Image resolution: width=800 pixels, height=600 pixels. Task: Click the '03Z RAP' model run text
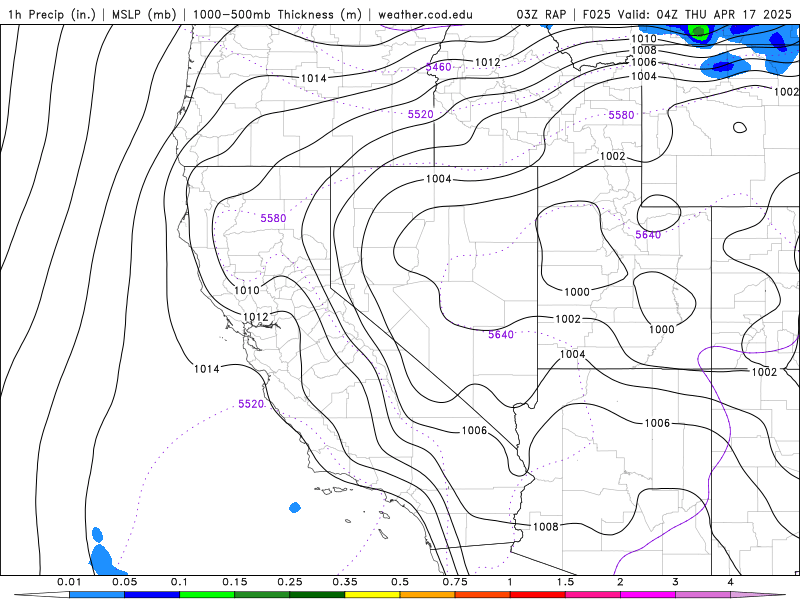coord(541,15)
